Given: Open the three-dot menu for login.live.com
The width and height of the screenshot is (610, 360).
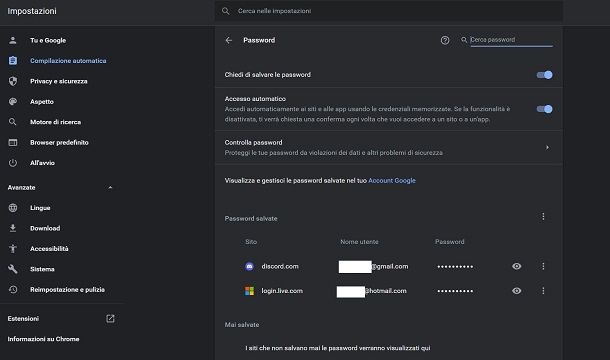Looking at the screenshot, I should point(543,291).
